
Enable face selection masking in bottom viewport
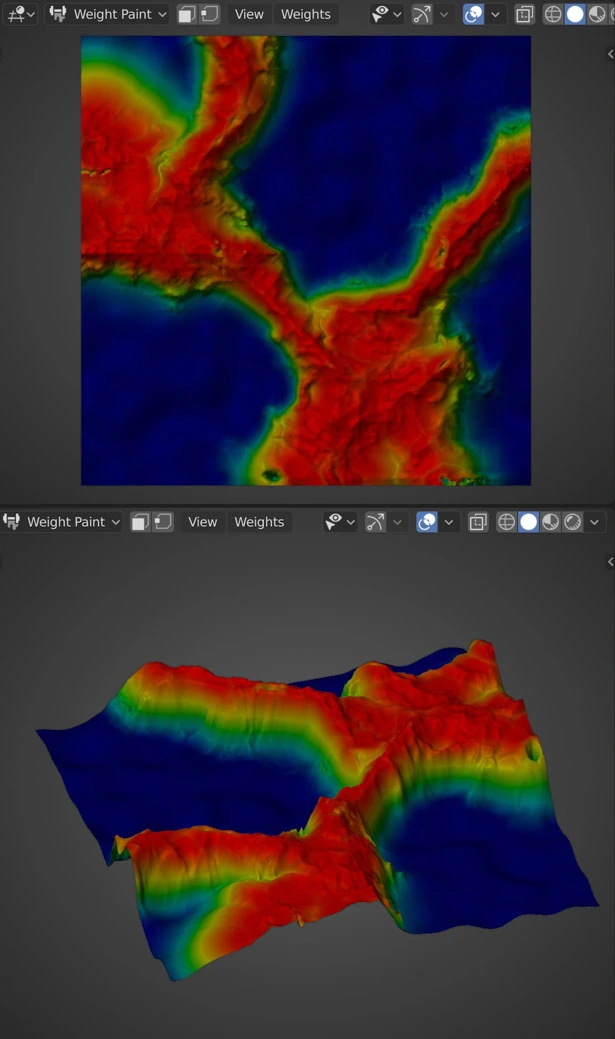click(141, 522)
